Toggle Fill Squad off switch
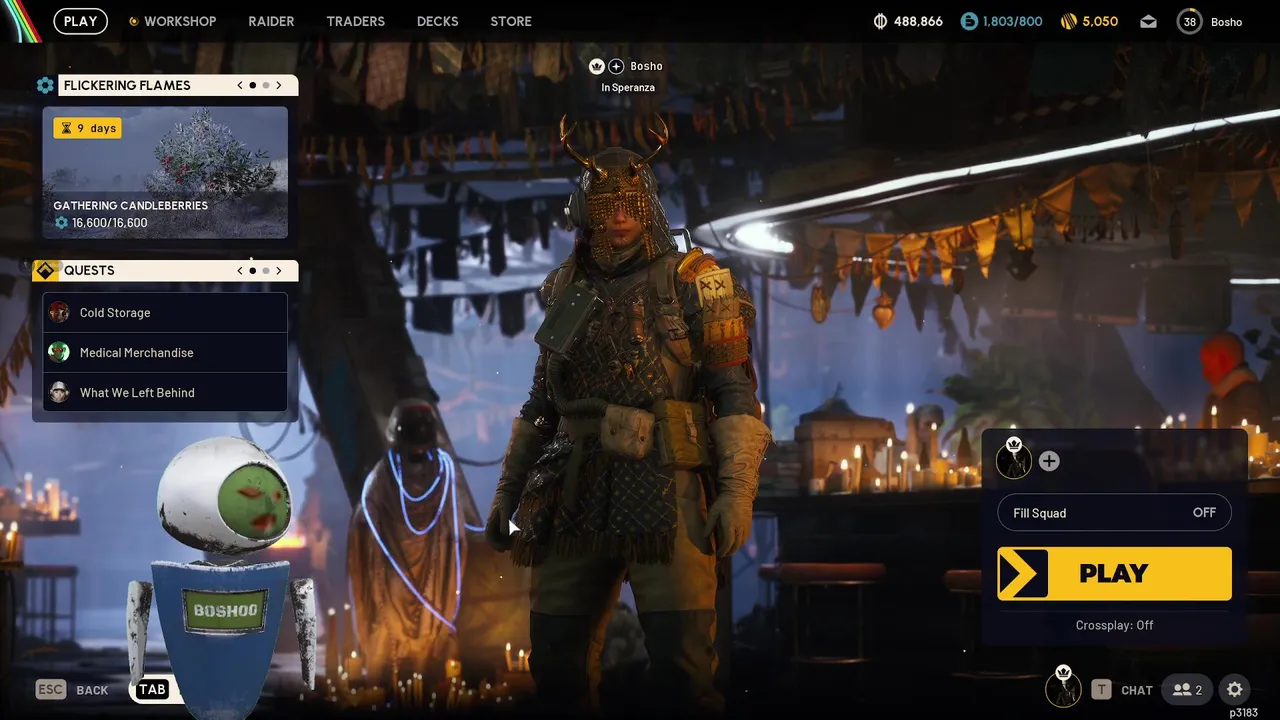This screenshot has height=720, width=1280. 1114,512
